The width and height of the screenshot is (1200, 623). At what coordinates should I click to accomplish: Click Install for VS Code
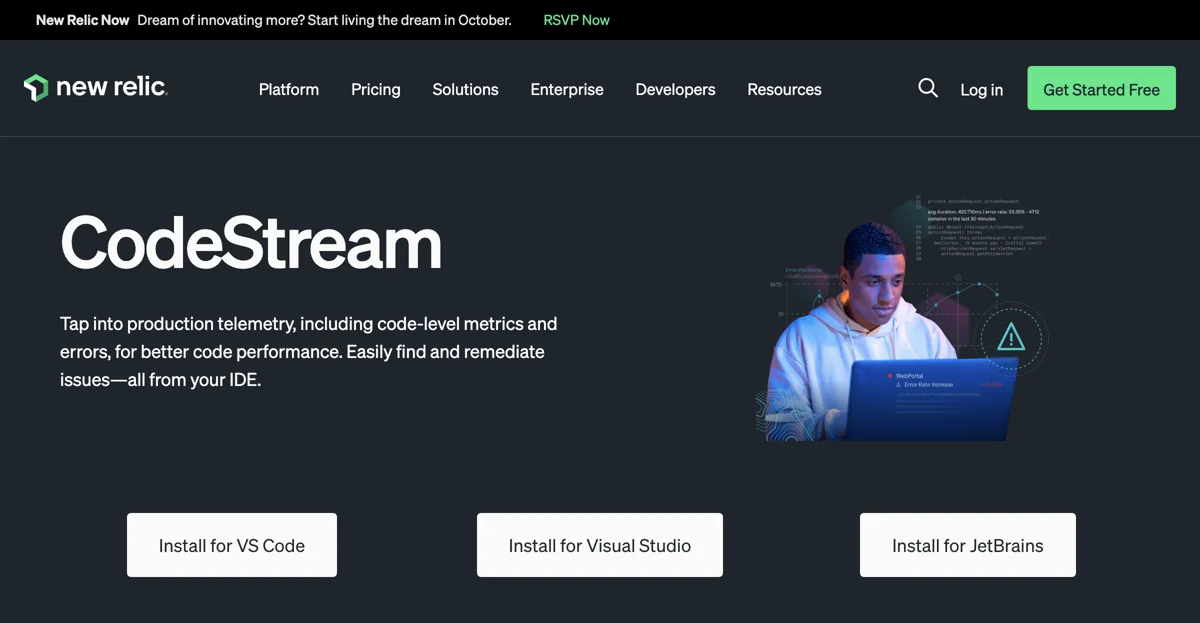pyautogui.click(x=232, y=546)
